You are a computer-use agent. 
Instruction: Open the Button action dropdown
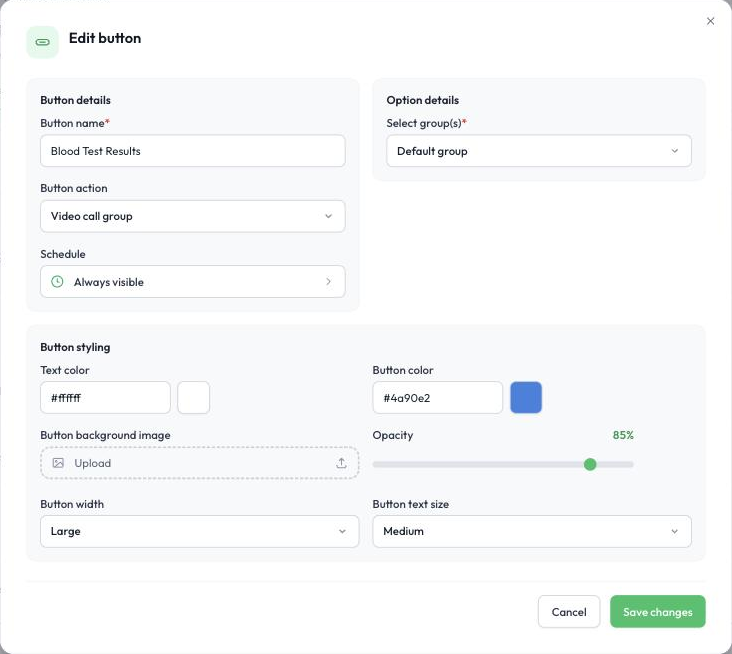pos(193,216)
